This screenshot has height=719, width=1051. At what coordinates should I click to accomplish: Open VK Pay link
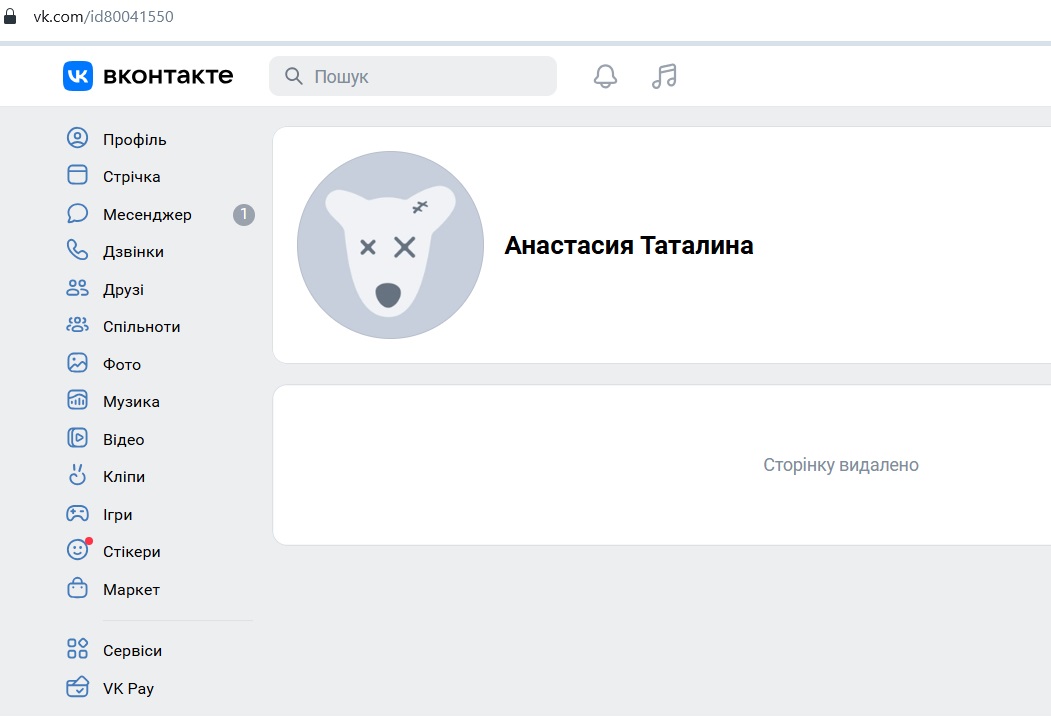128,688
